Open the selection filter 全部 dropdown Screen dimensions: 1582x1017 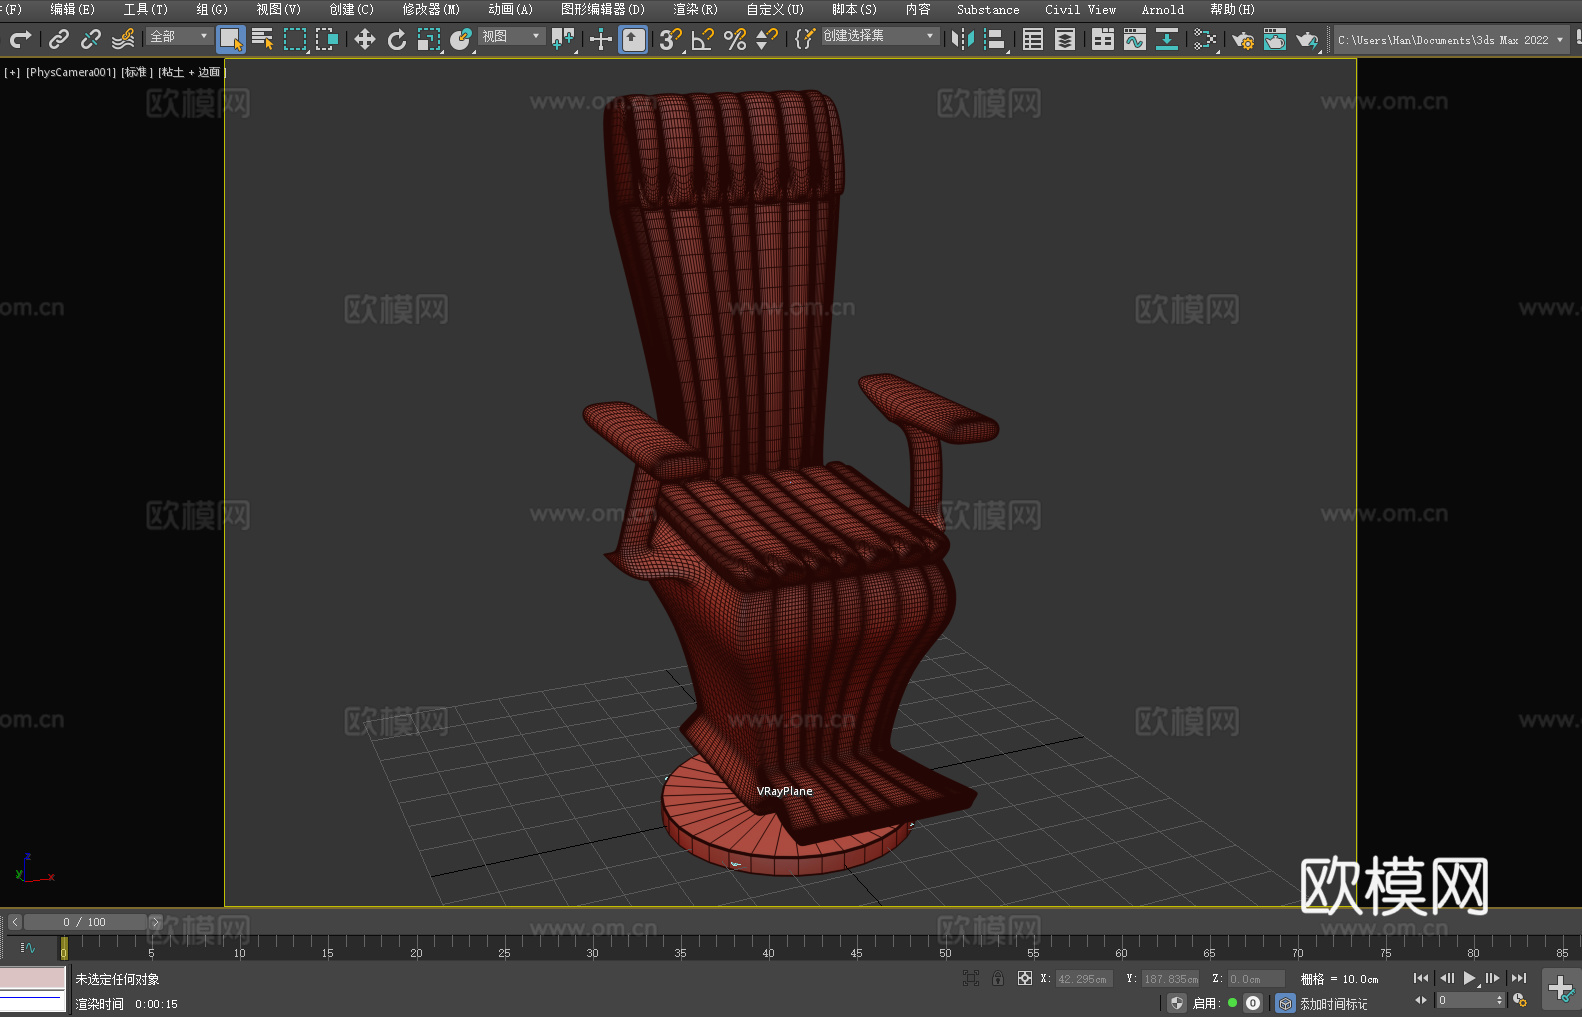coord(179,36)
